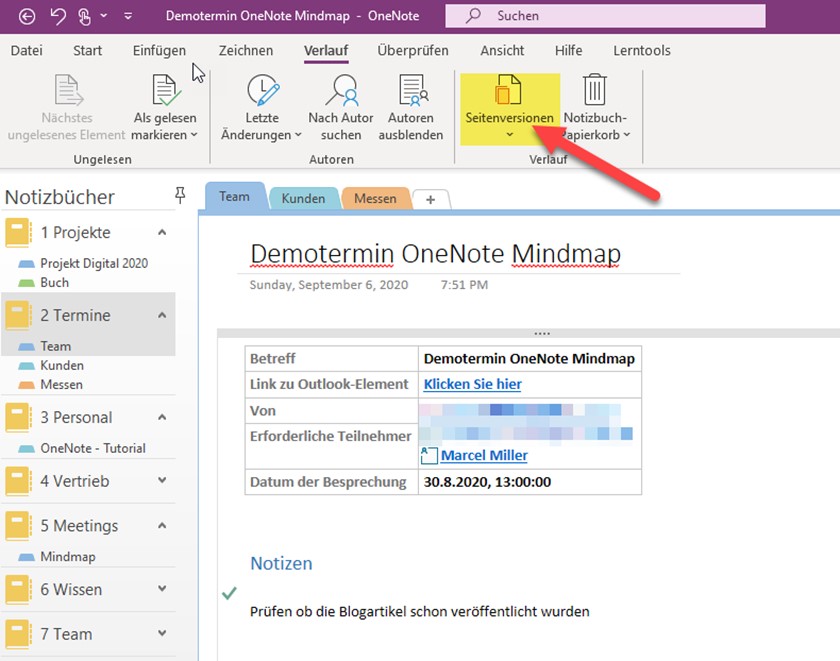
Task: Click the 5 Meetings notebook icon
Action: pos(18,526)
